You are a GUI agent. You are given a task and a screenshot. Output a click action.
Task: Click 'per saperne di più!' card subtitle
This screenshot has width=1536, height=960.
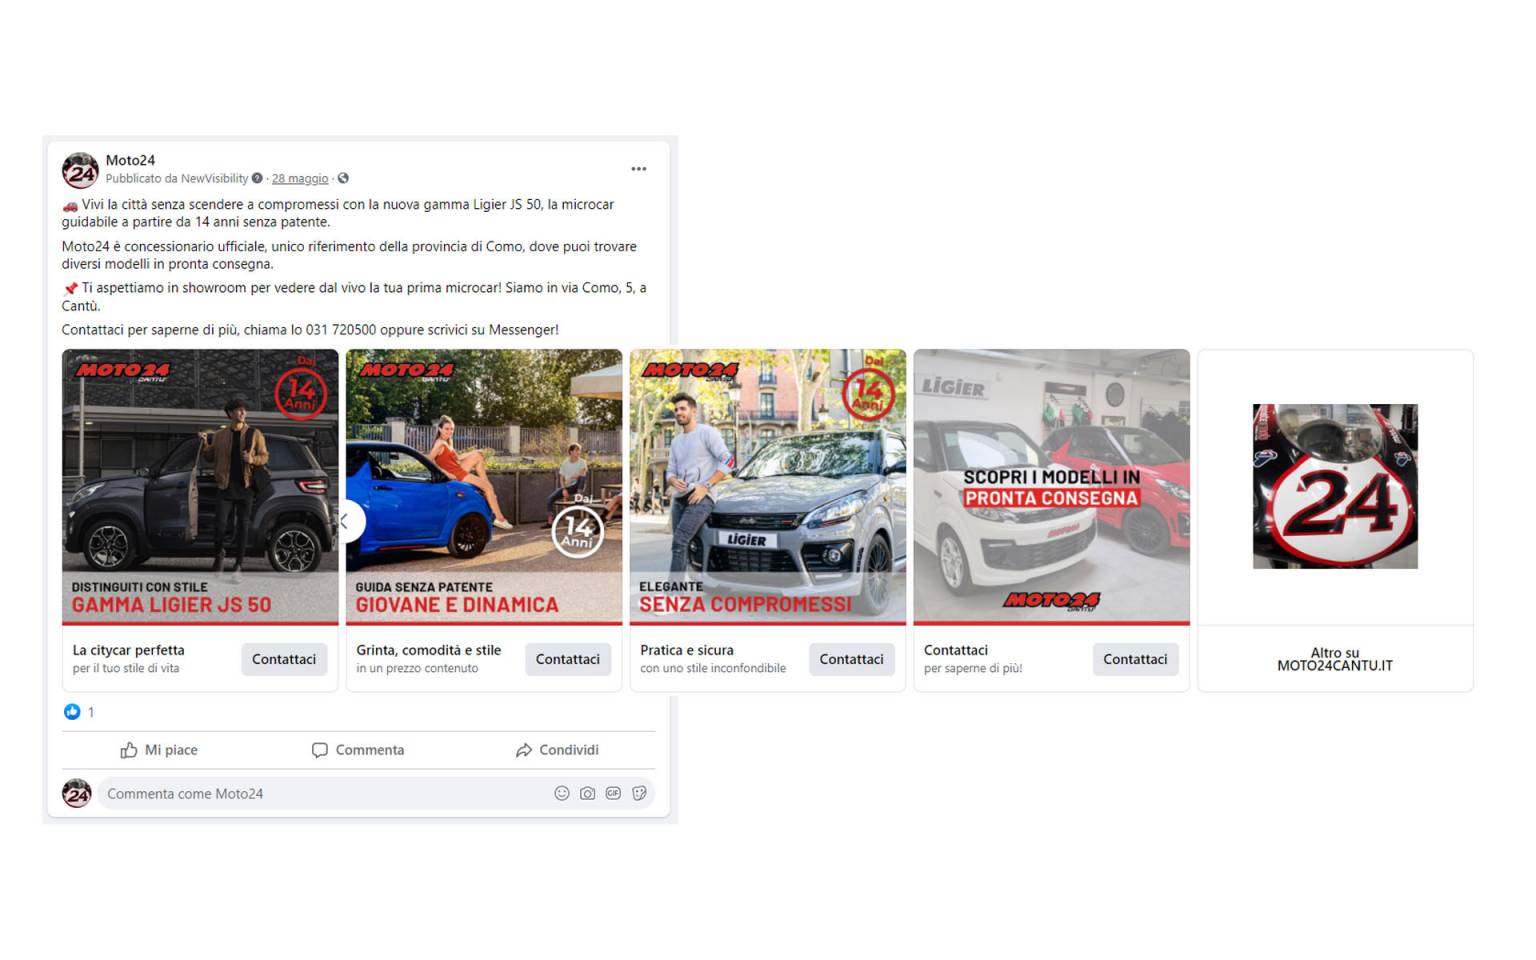[973, 668]
